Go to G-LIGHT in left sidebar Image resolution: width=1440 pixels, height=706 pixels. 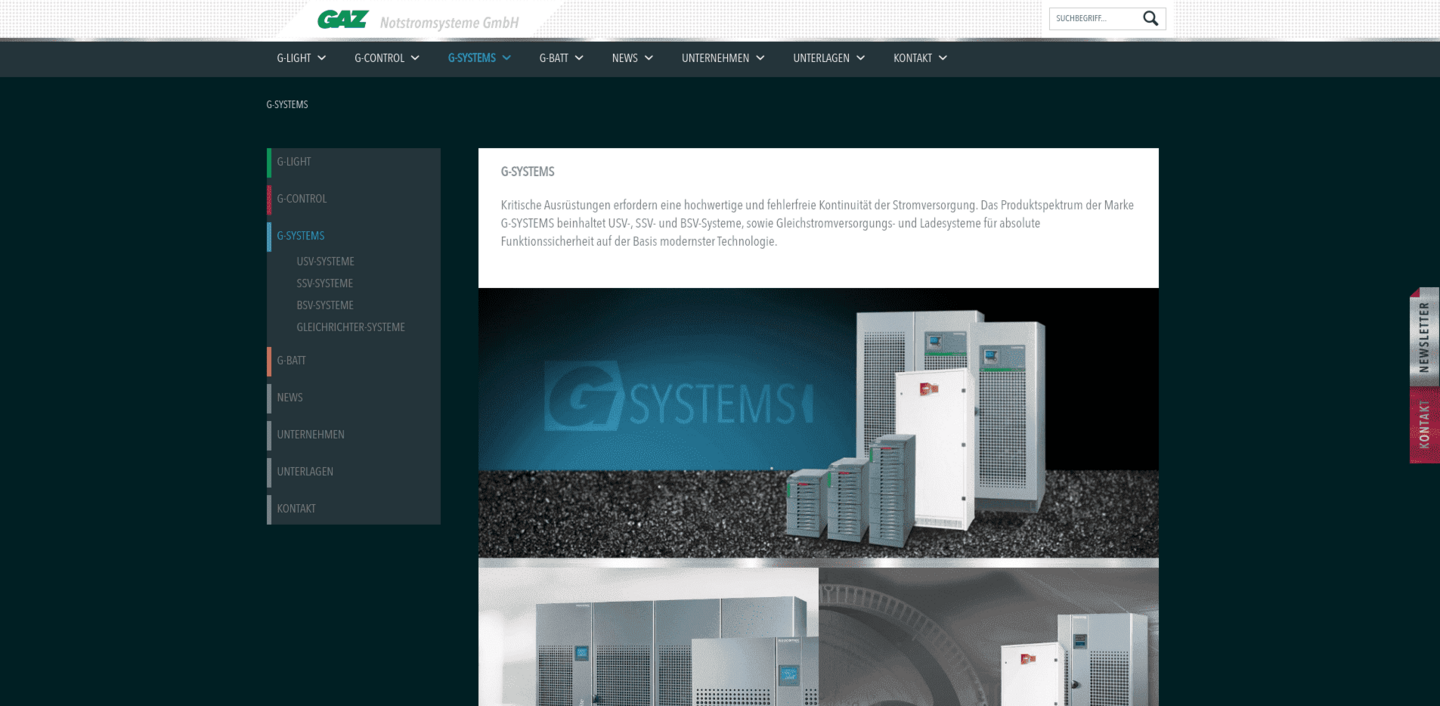click(294, 162)
